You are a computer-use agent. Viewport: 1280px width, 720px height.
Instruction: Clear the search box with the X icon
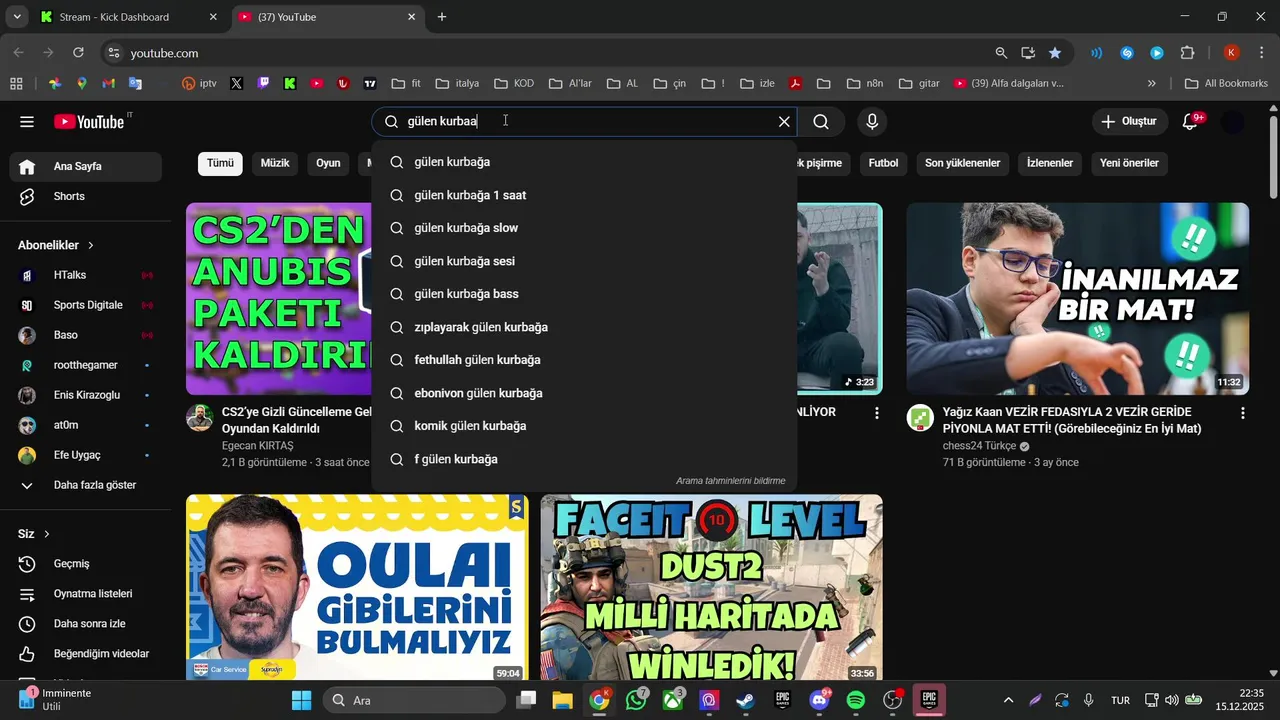click(x=784, y=122)
